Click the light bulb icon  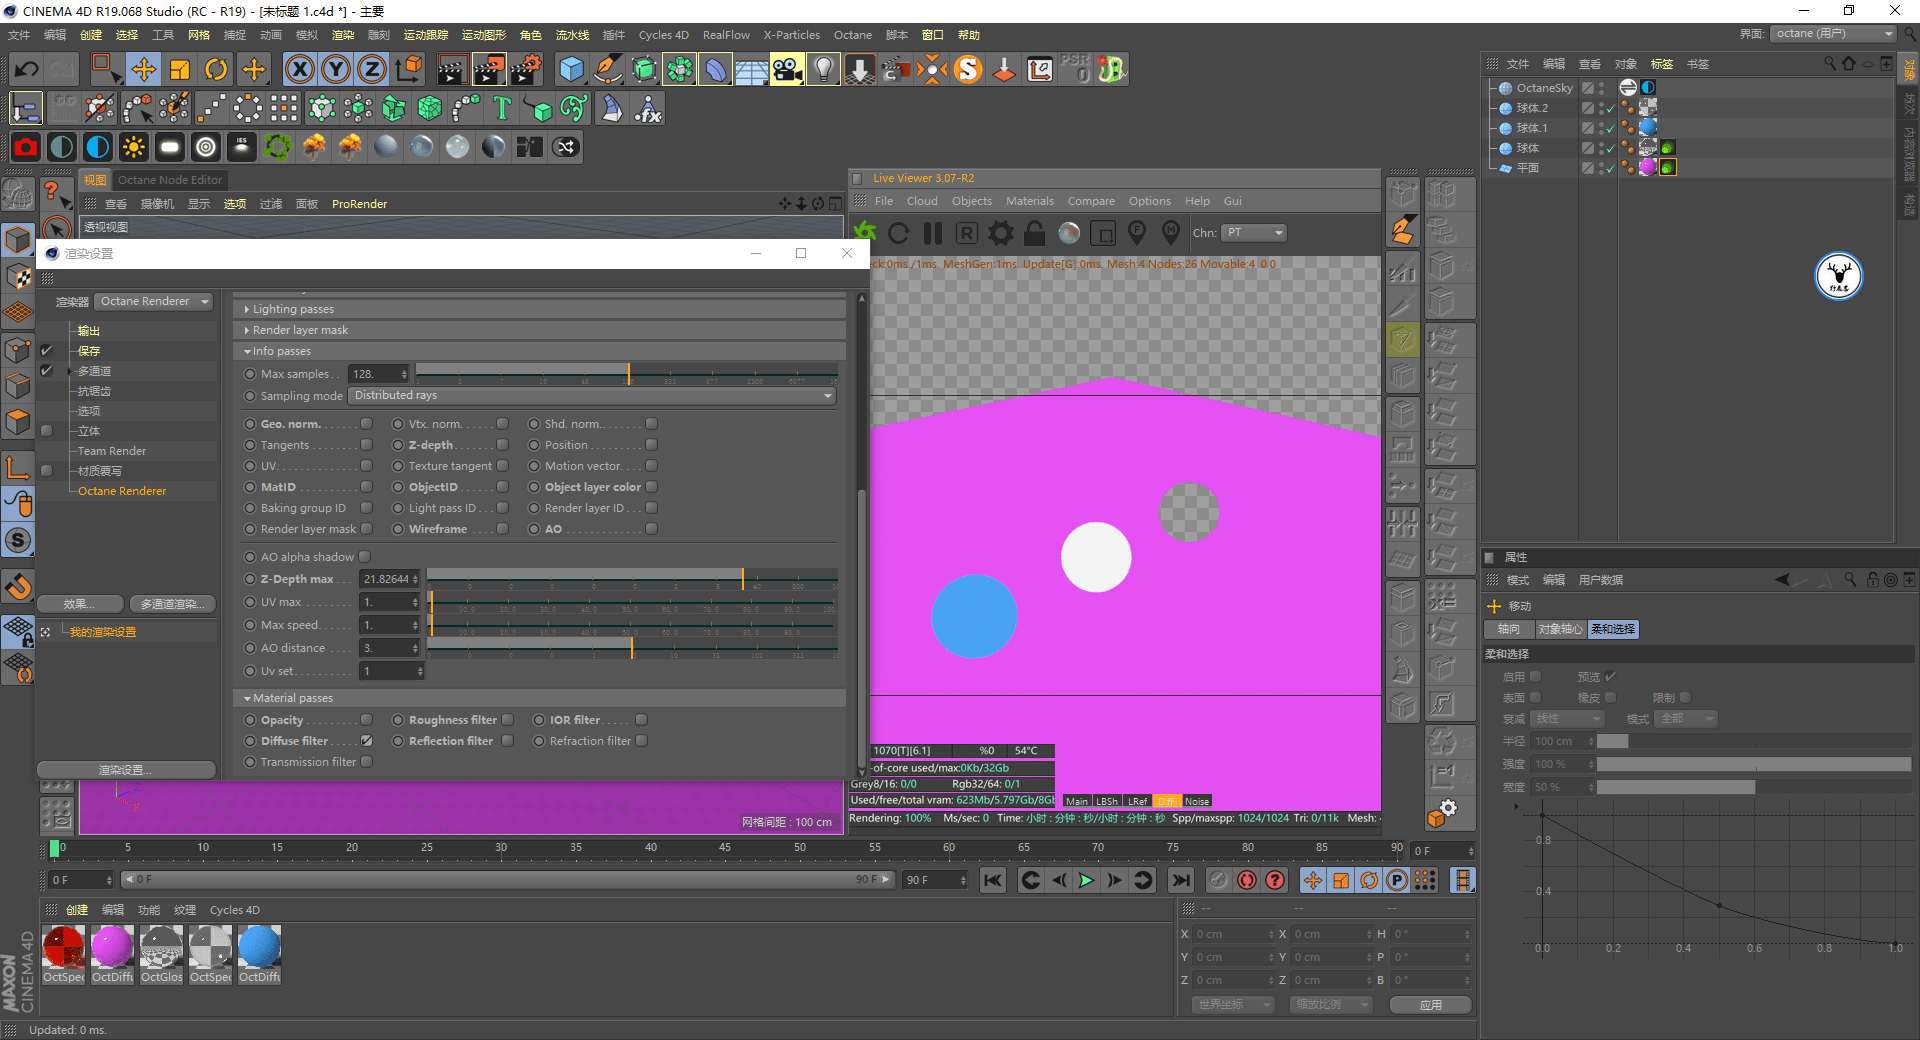[x=823, y=69]
